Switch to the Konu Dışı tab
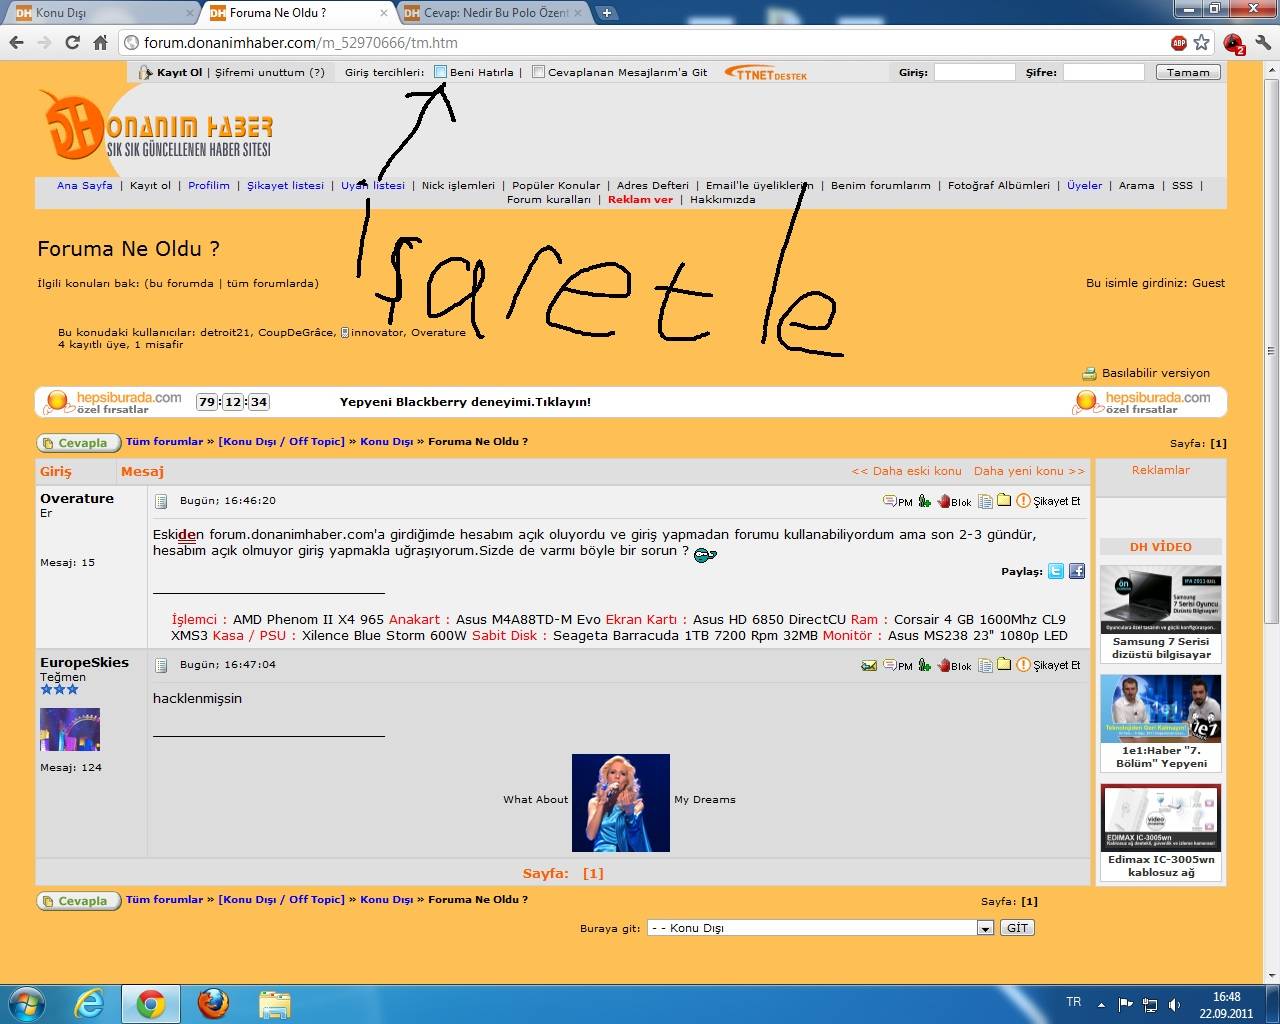This screenshot has height=1024, width=1280. click(x=101, y=13)
